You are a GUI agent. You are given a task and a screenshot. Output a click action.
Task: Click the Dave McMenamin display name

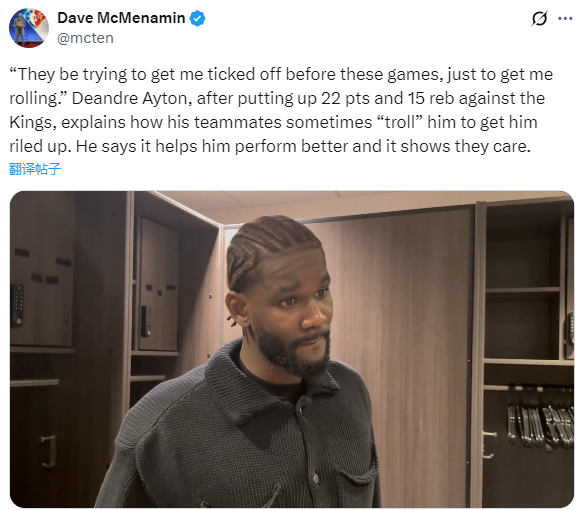point(121,18)
